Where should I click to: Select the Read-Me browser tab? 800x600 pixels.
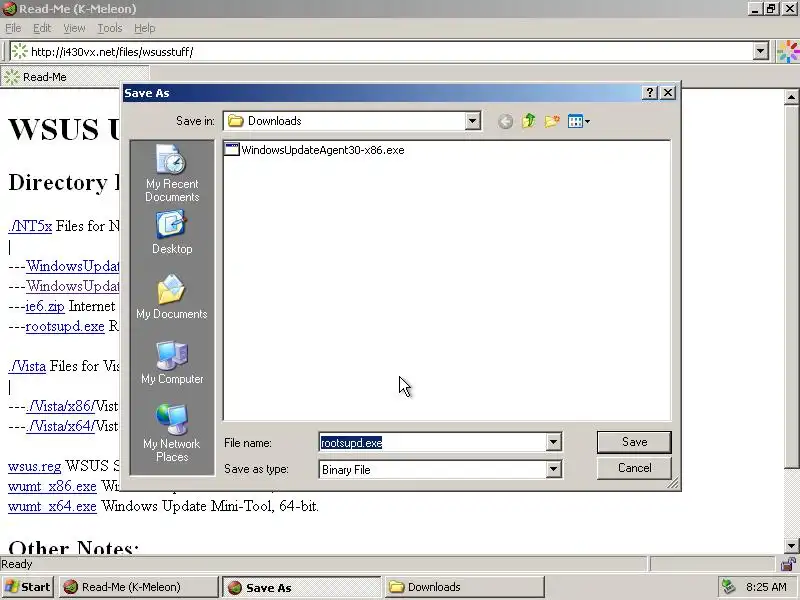[x=74, y=77]
